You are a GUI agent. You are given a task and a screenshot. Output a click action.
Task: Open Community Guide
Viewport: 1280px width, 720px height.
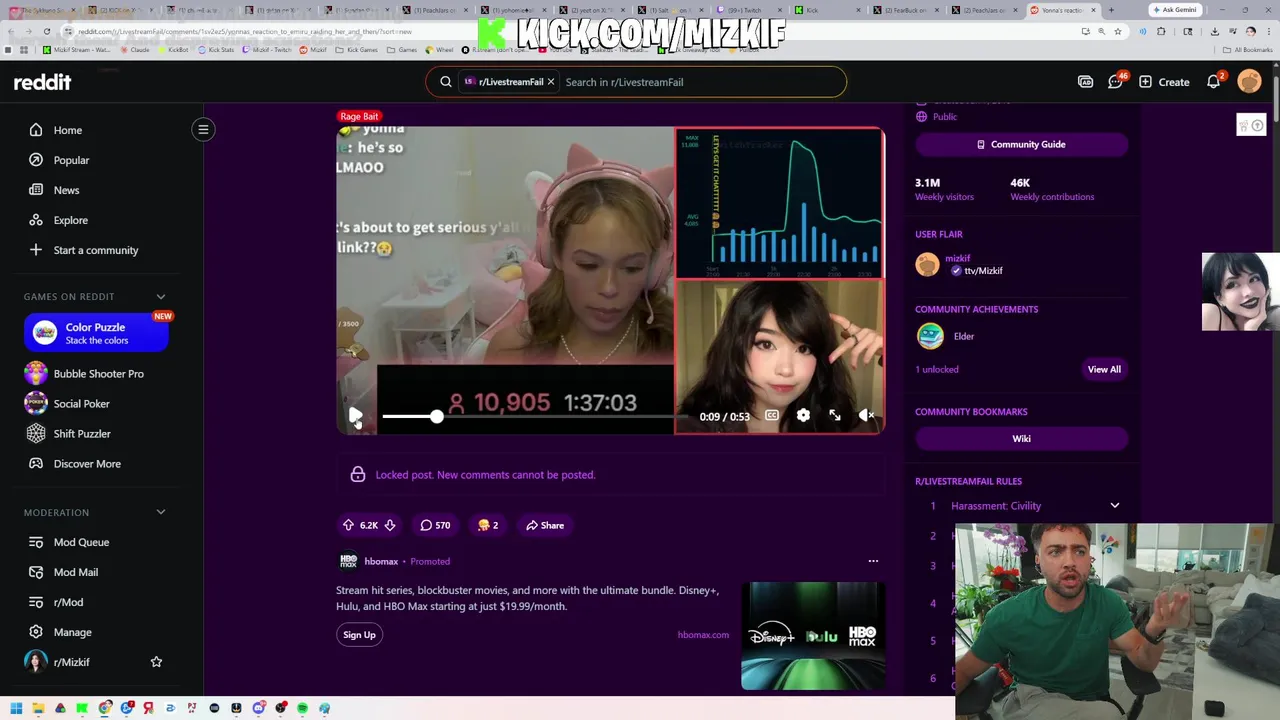coord(1021,144)
